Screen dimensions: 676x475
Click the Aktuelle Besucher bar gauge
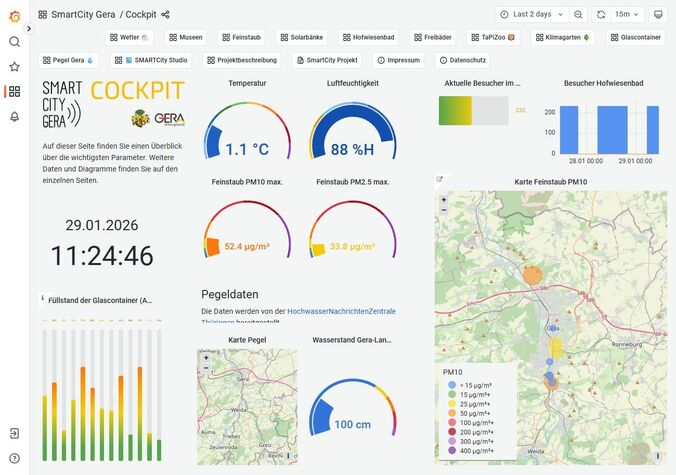[x=473, y=111]
